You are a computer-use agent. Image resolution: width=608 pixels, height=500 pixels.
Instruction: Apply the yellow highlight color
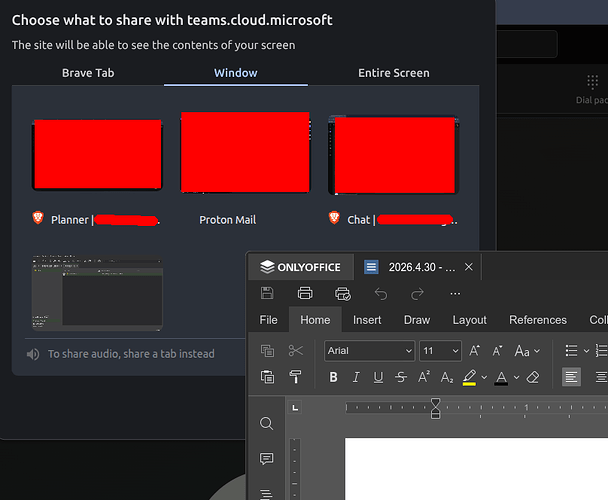point(469,377)
